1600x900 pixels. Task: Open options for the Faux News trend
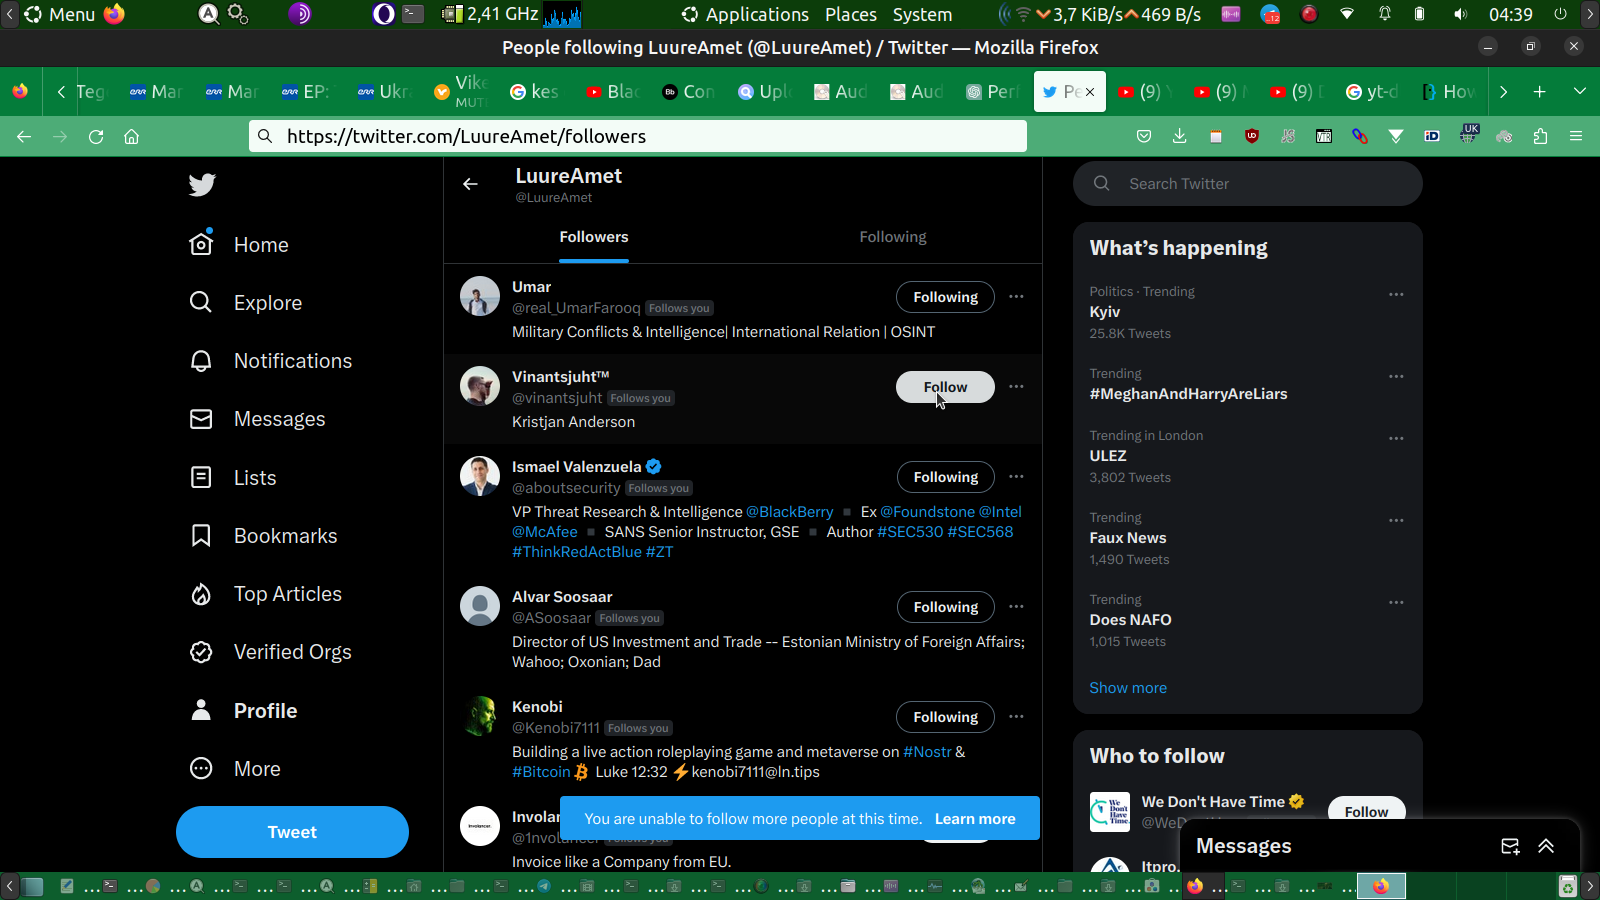[x=1396, y=521]
